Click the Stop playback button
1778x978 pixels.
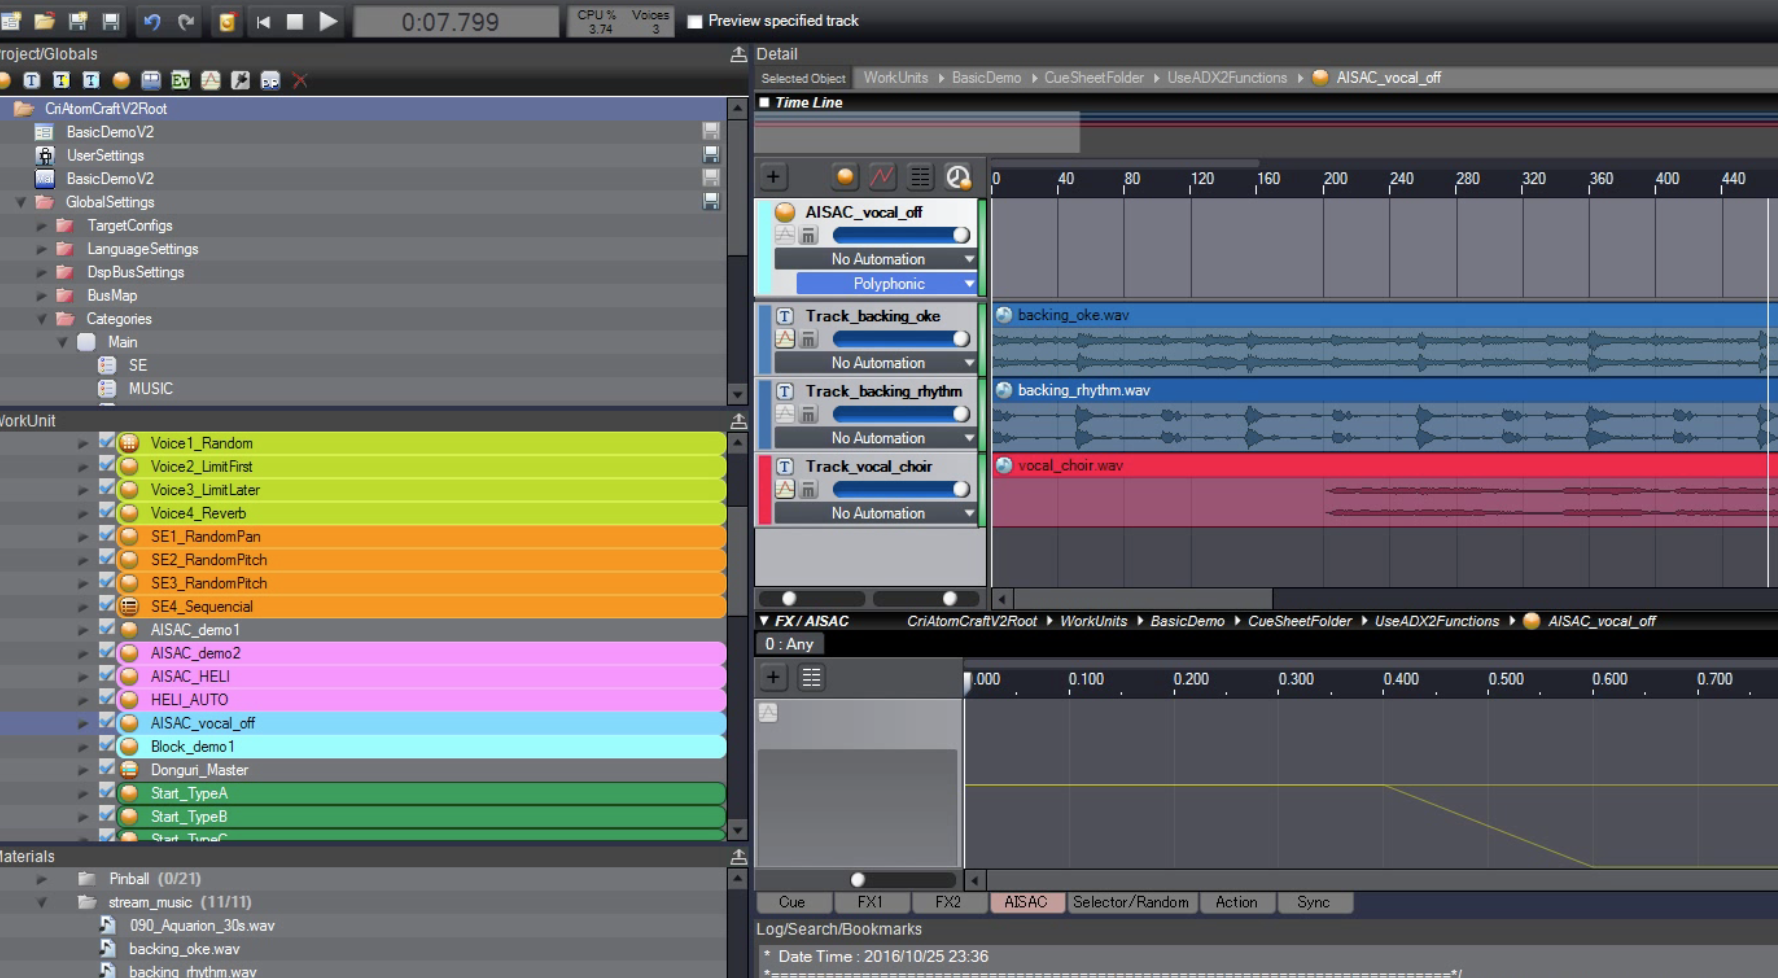pyautogui.click(x=295, y=21)
